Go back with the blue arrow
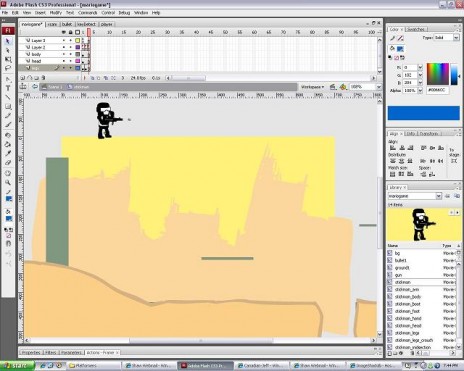Screen dimensions: 464x371 (35, 87)
